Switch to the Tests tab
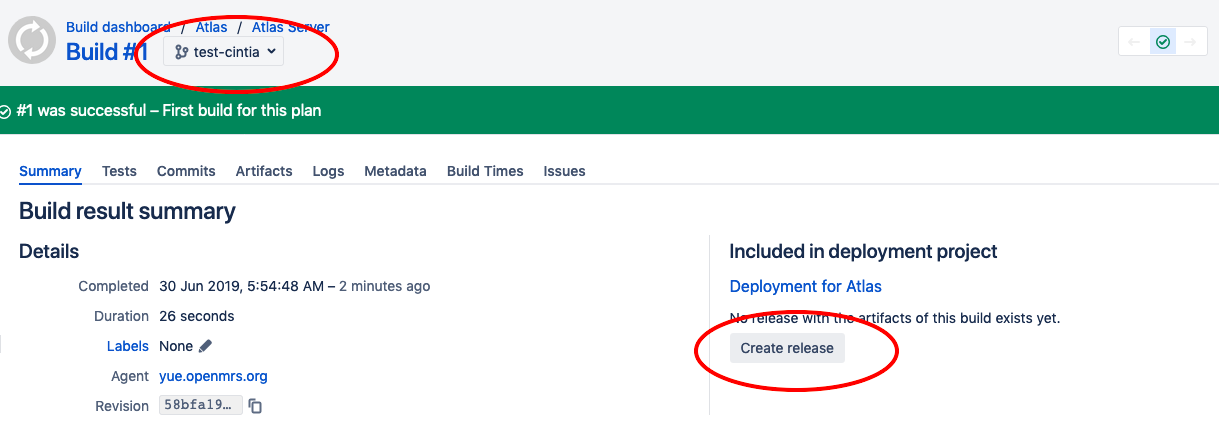1219x437 pixels. [x=119, y=171]
